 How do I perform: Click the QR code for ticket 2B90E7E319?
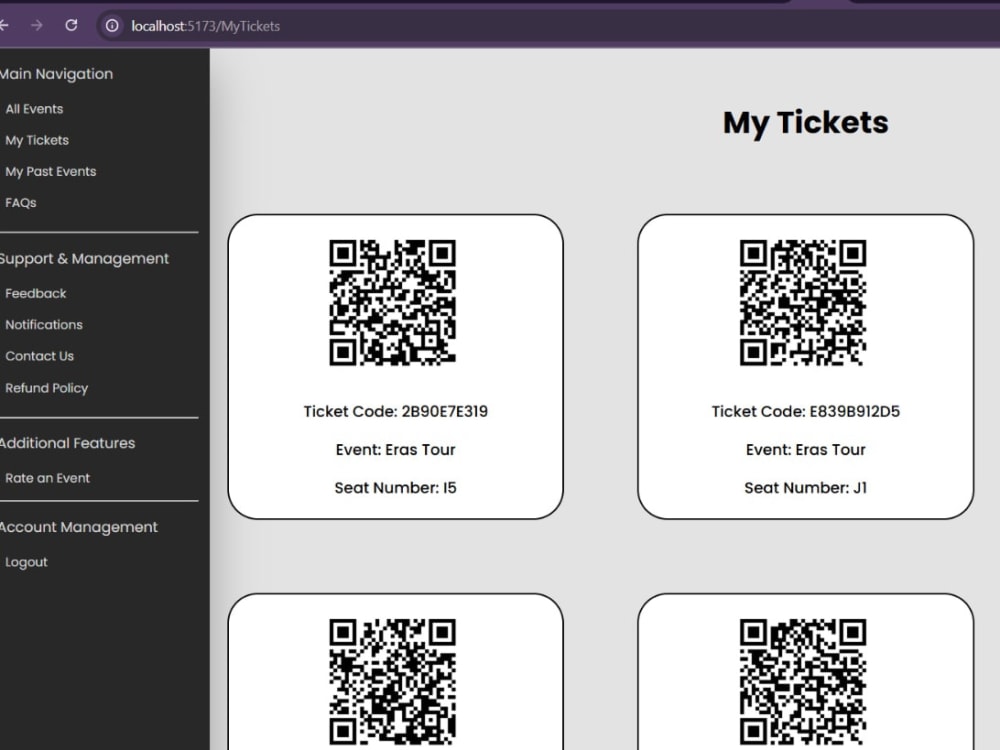(392, 302)
